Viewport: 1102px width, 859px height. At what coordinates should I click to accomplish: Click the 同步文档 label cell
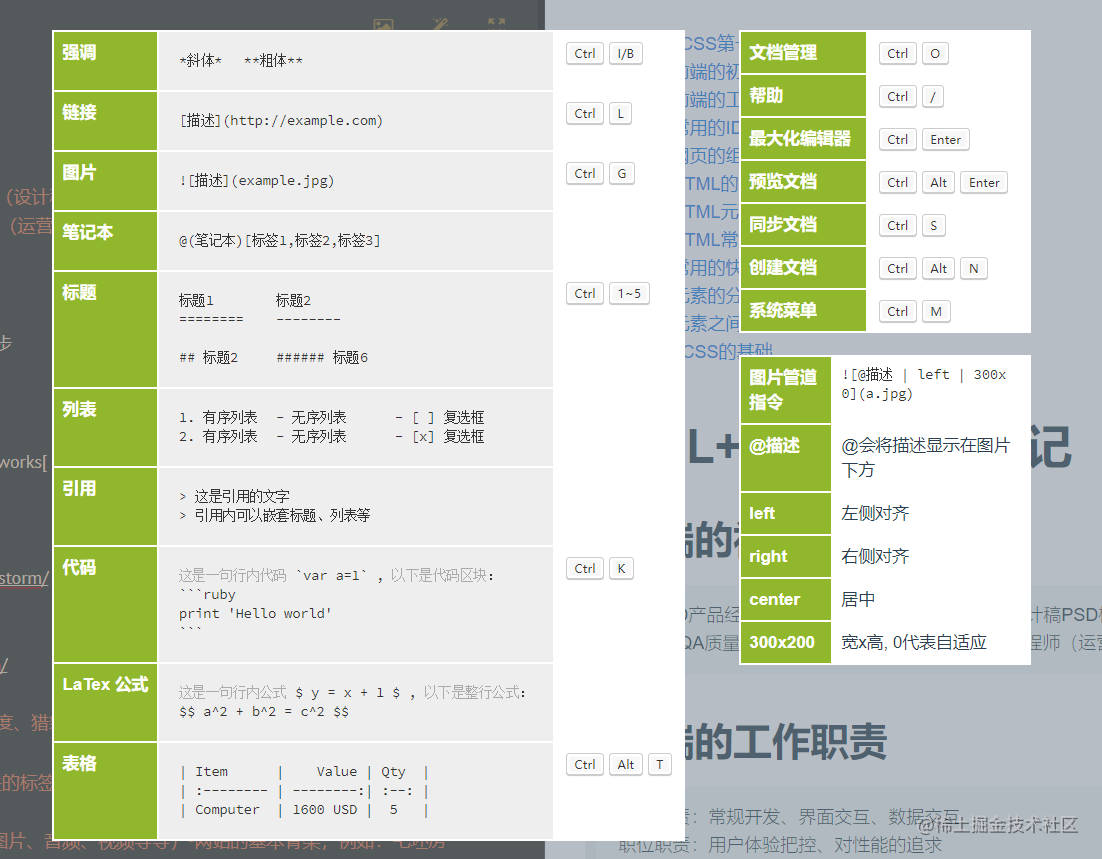803,224
